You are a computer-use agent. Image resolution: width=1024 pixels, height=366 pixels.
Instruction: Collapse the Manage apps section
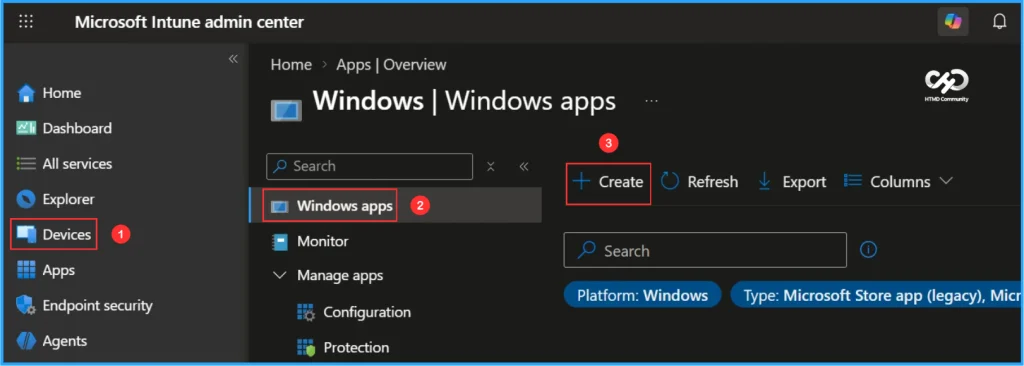pos(280,276)
